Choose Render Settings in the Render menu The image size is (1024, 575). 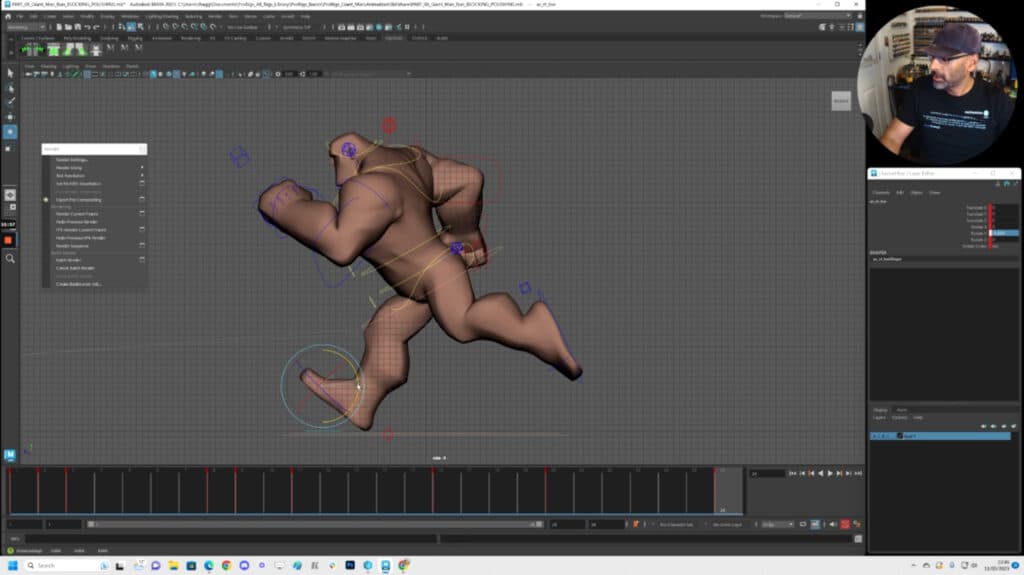tap(72, 160)
